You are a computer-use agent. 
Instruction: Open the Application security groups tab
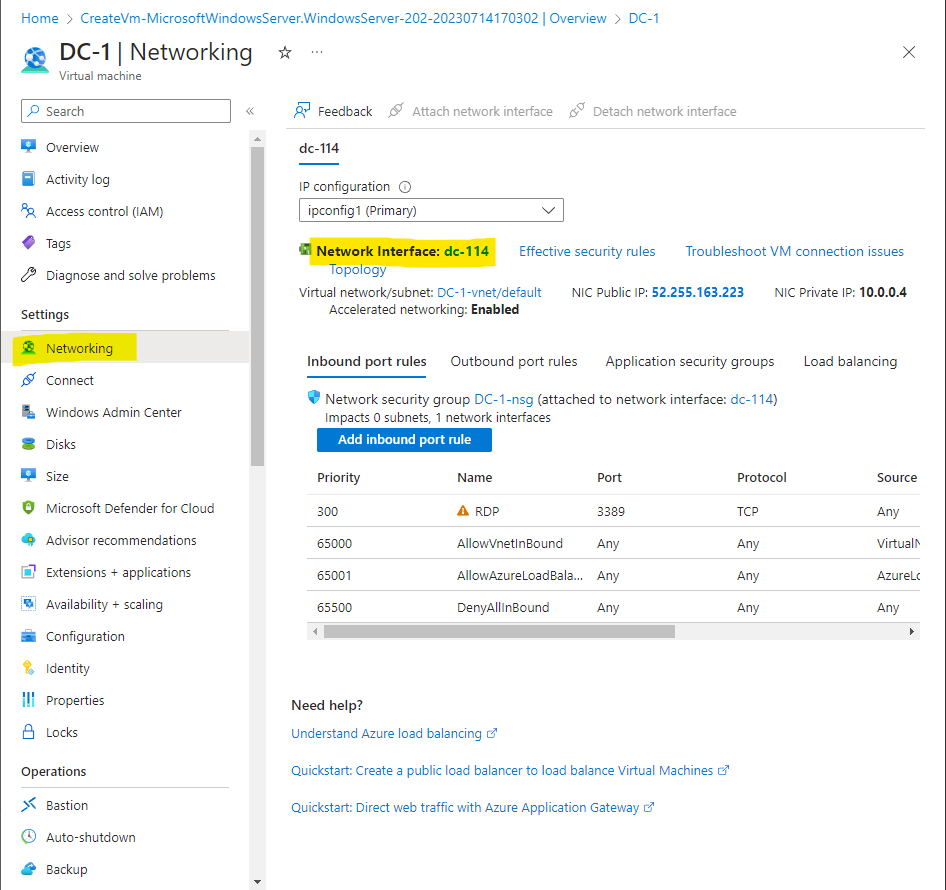pyautogui.click(x=690, y=361)
